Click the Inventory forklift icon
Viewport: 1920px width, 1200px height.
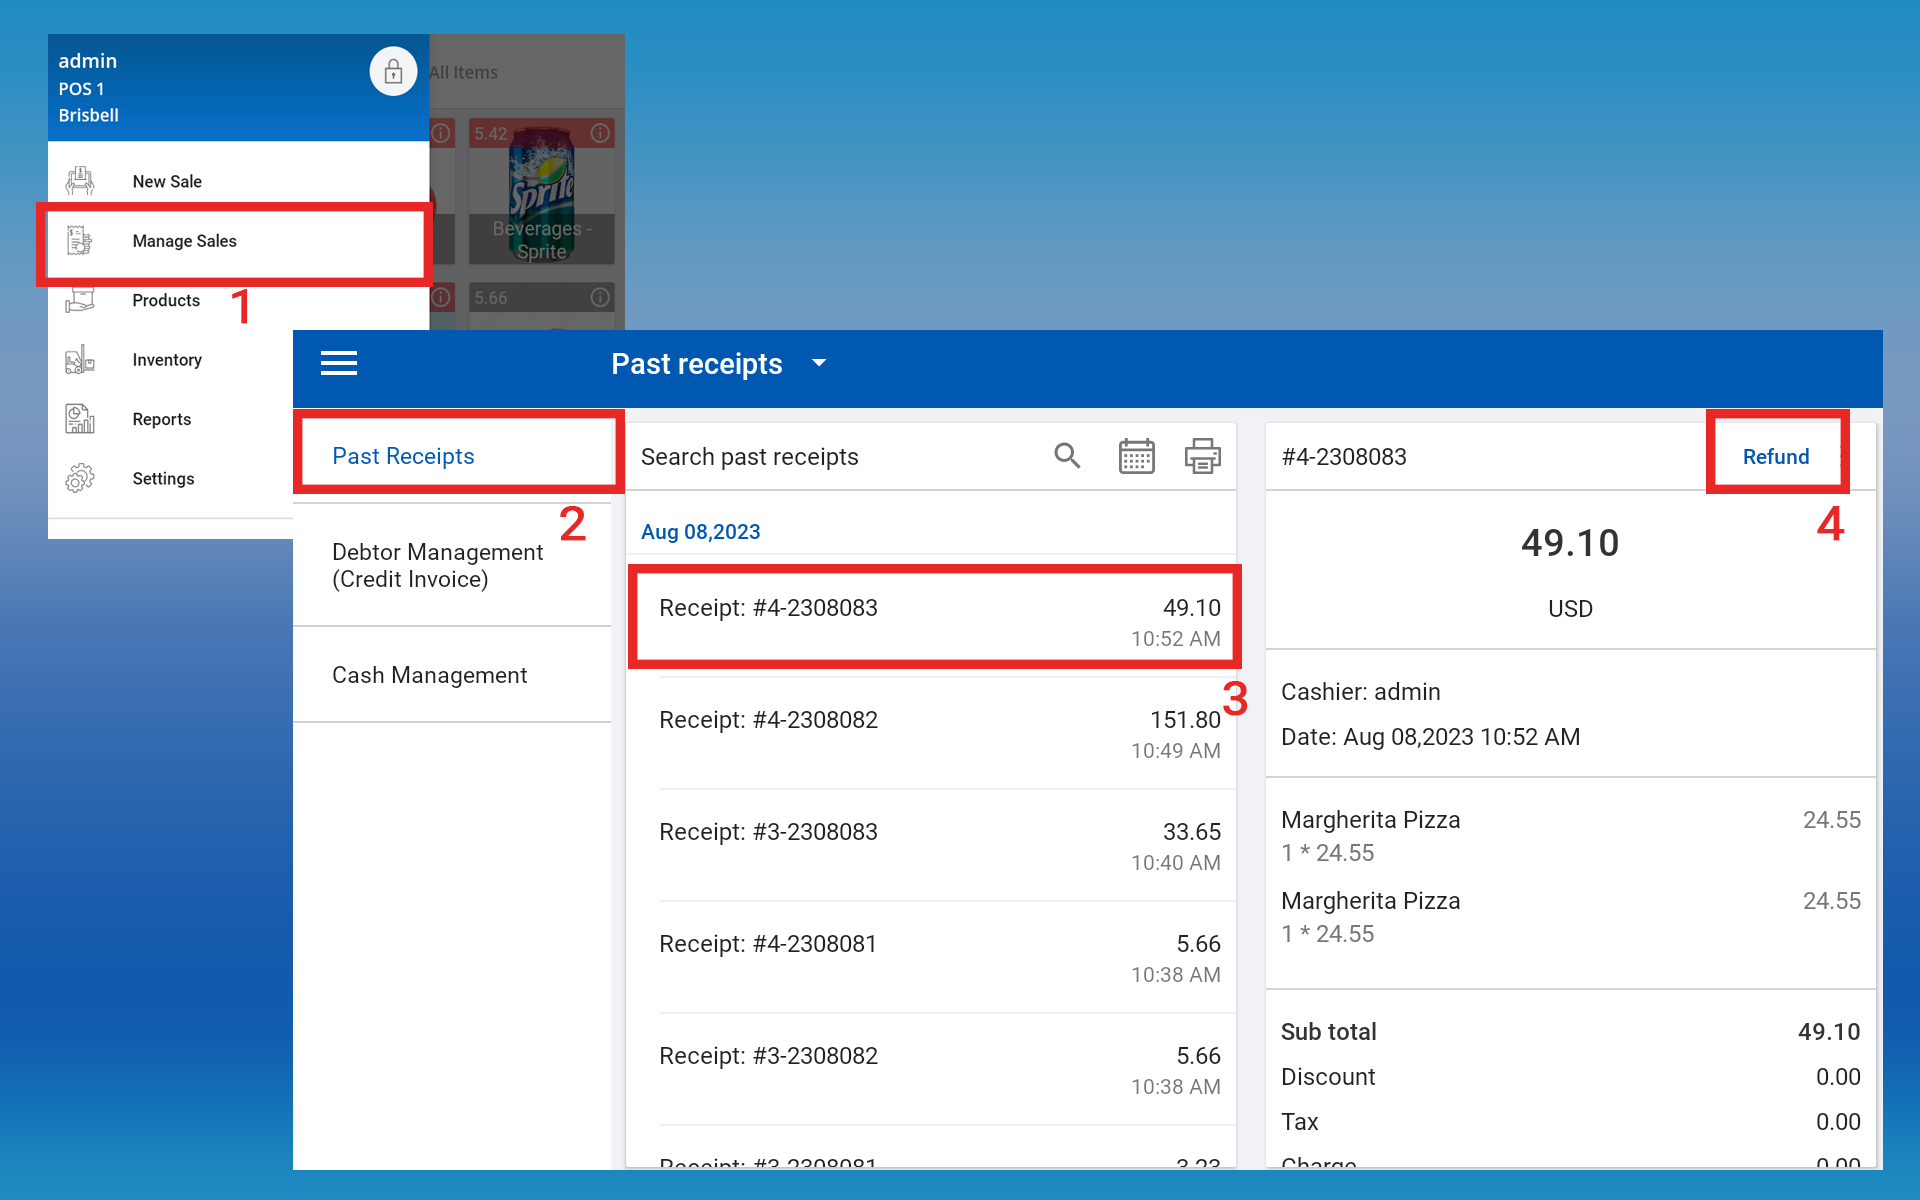[x=80, y=360]
